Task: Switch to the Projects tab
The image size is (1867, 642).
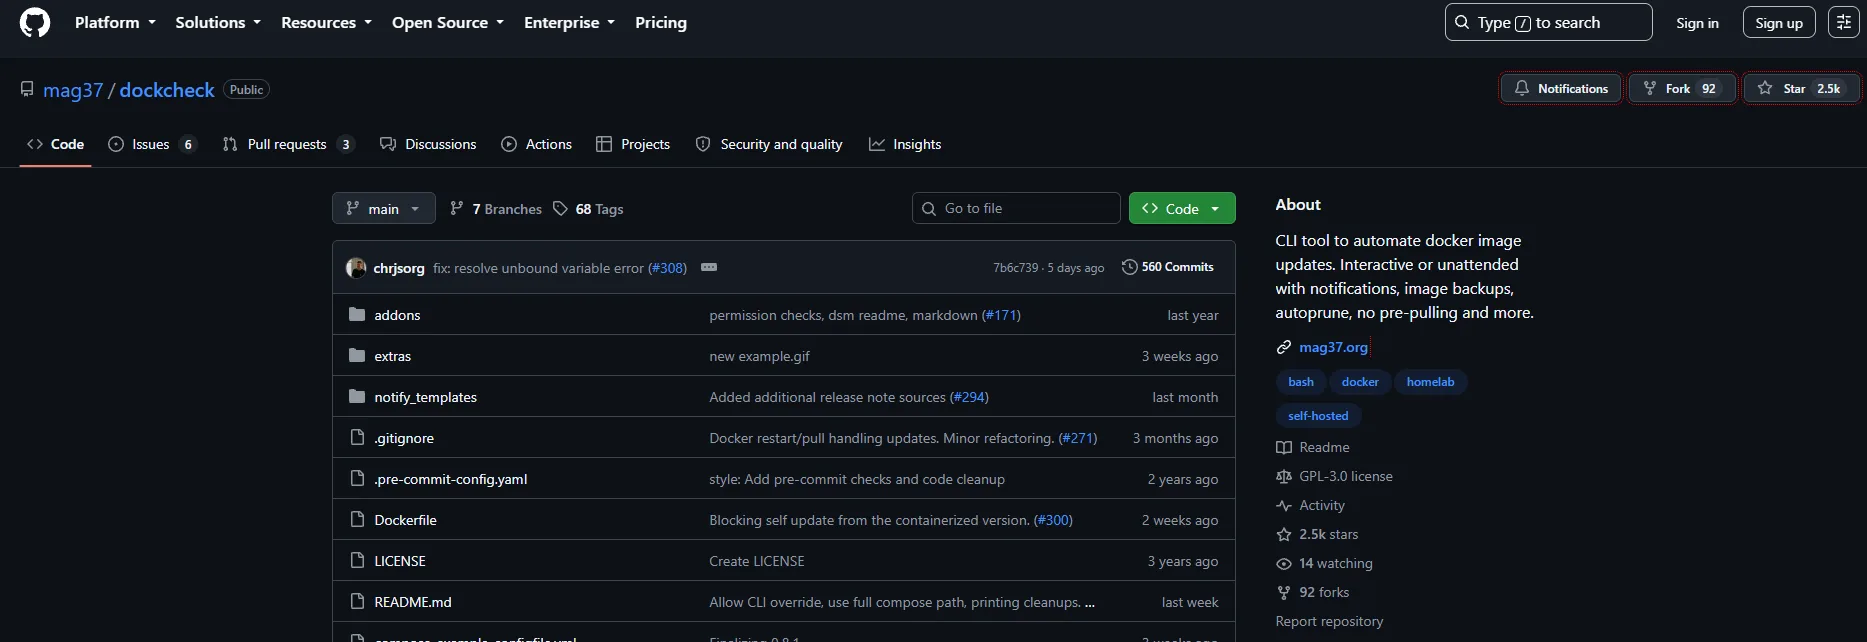Action: [x=633, y=144]
